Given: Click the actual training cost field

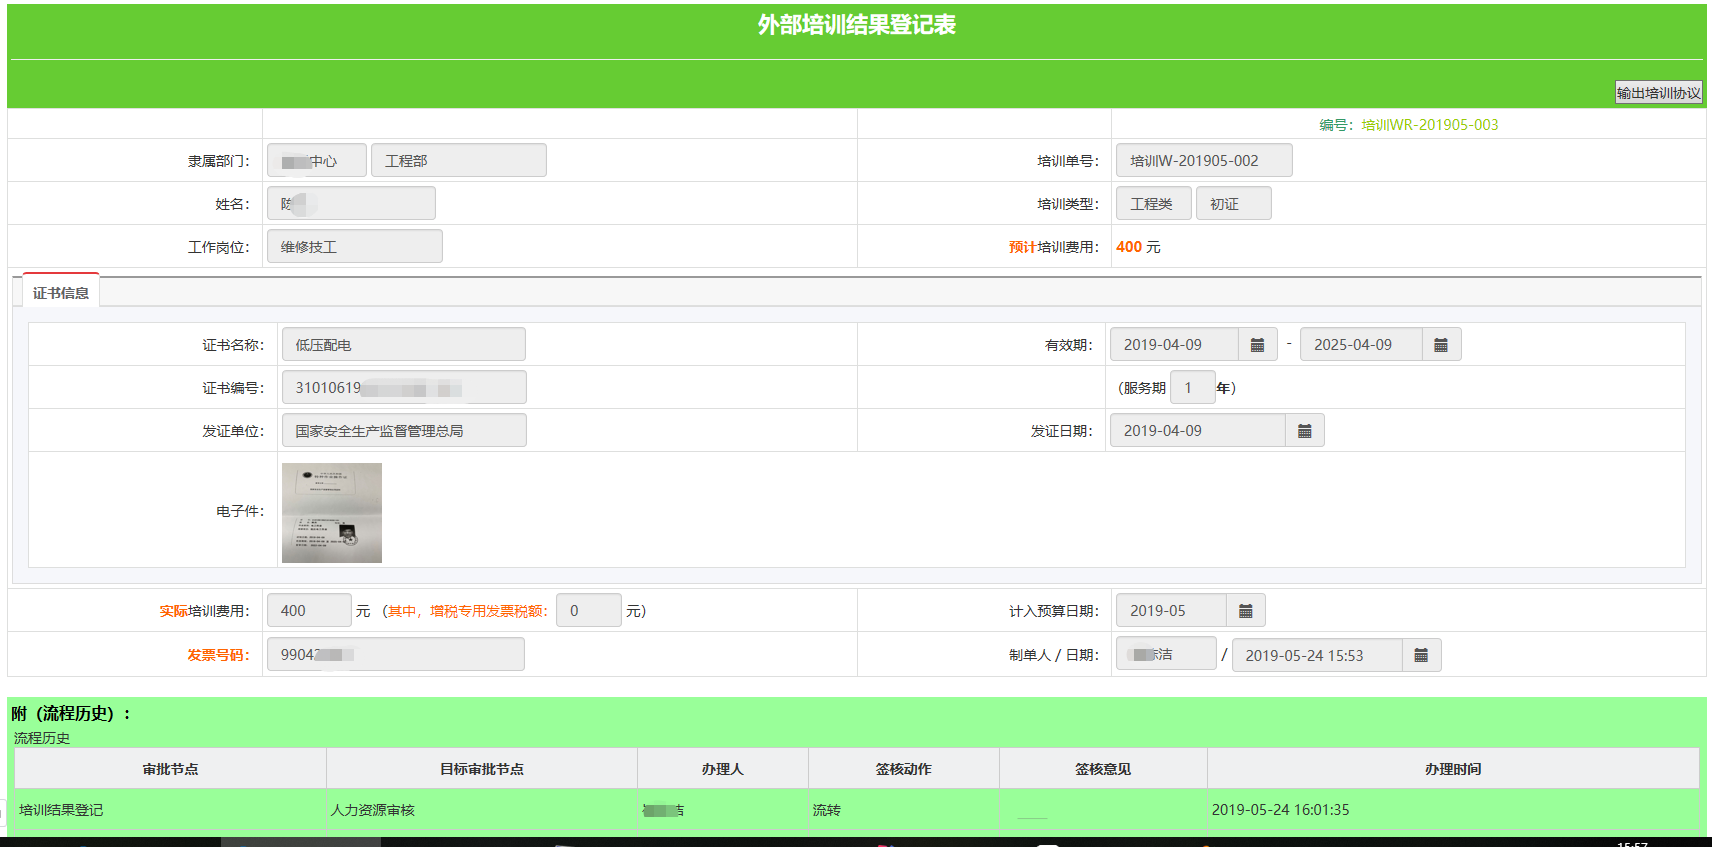Looking at the screenshot, I should [308, 611].
